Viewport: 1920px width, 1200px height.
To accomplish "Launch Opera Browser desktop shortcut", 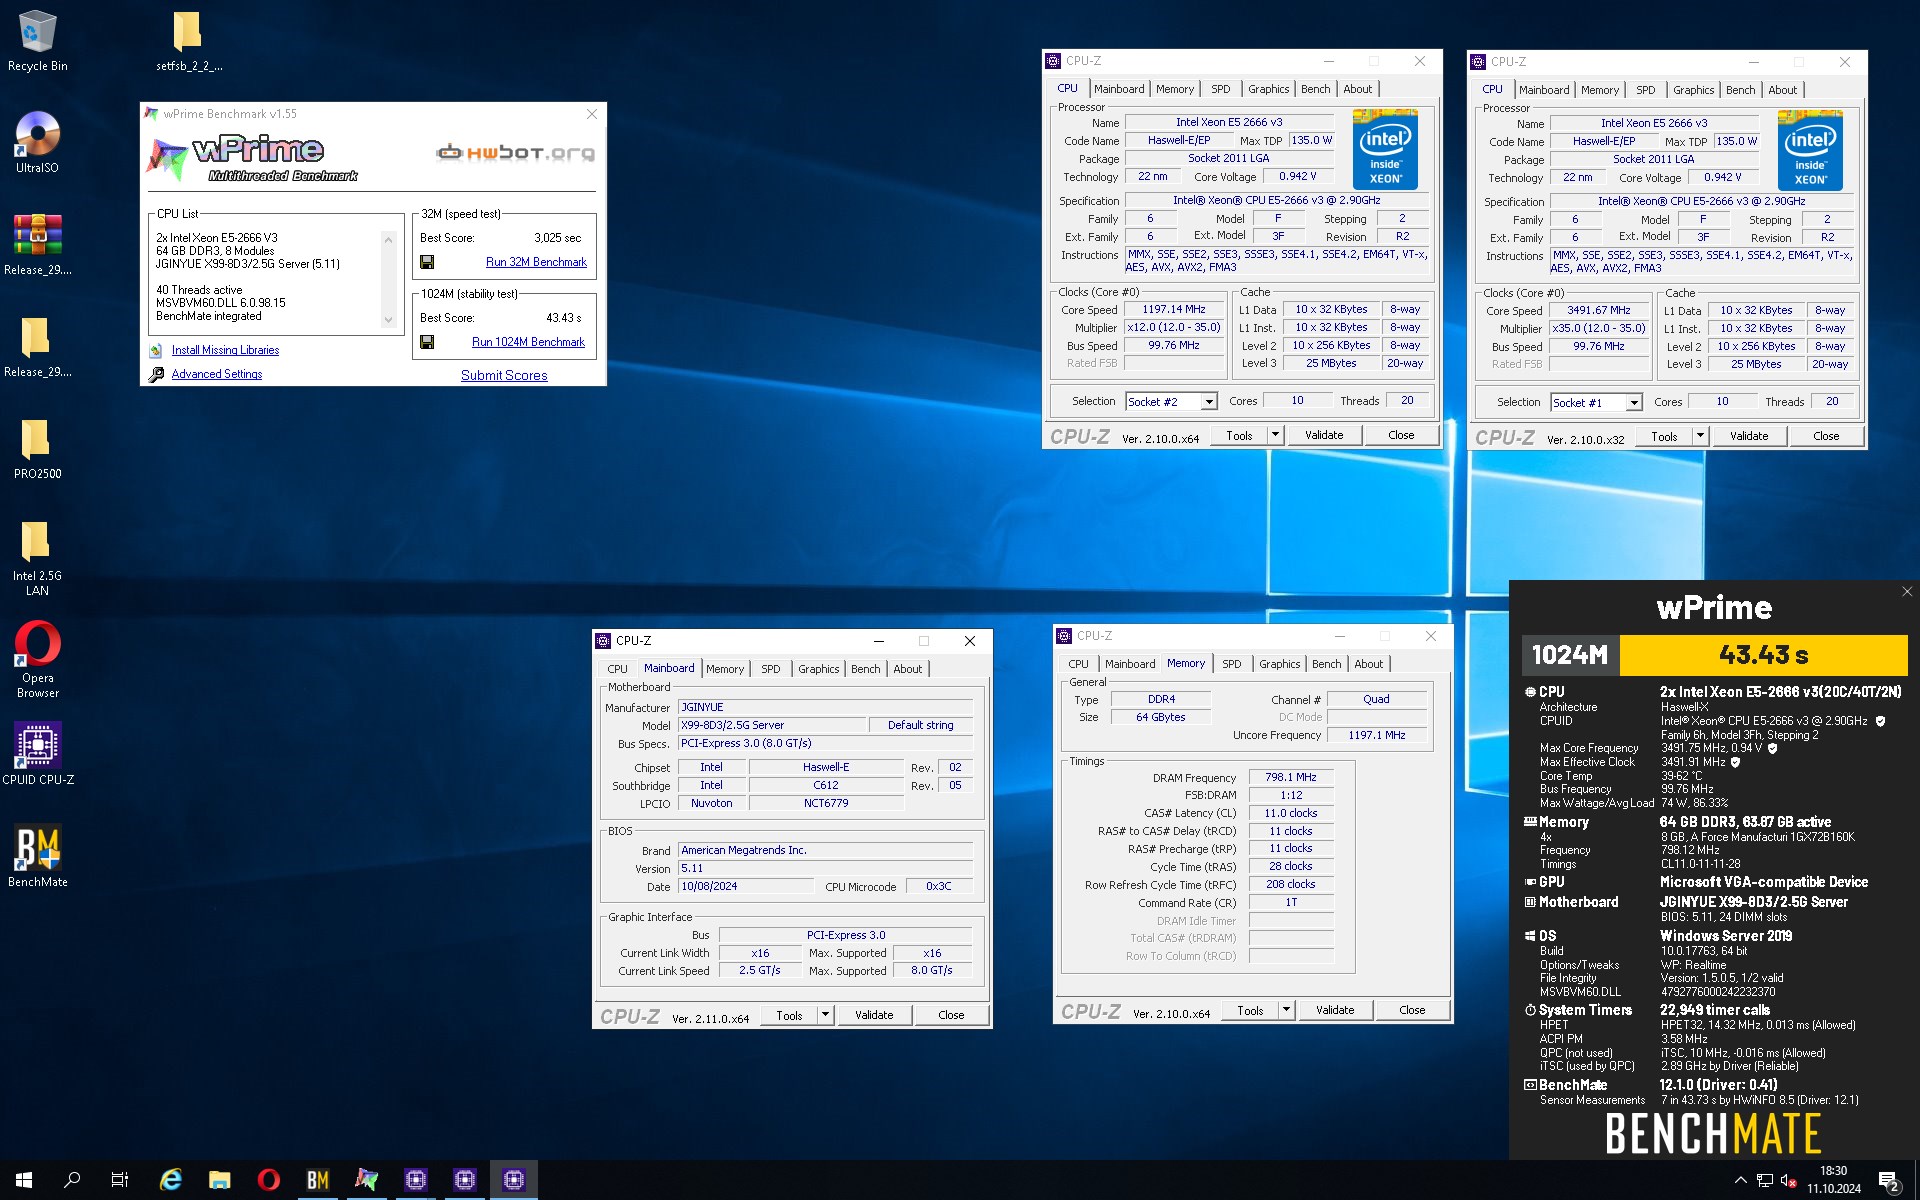I will [x=37, y=660].
